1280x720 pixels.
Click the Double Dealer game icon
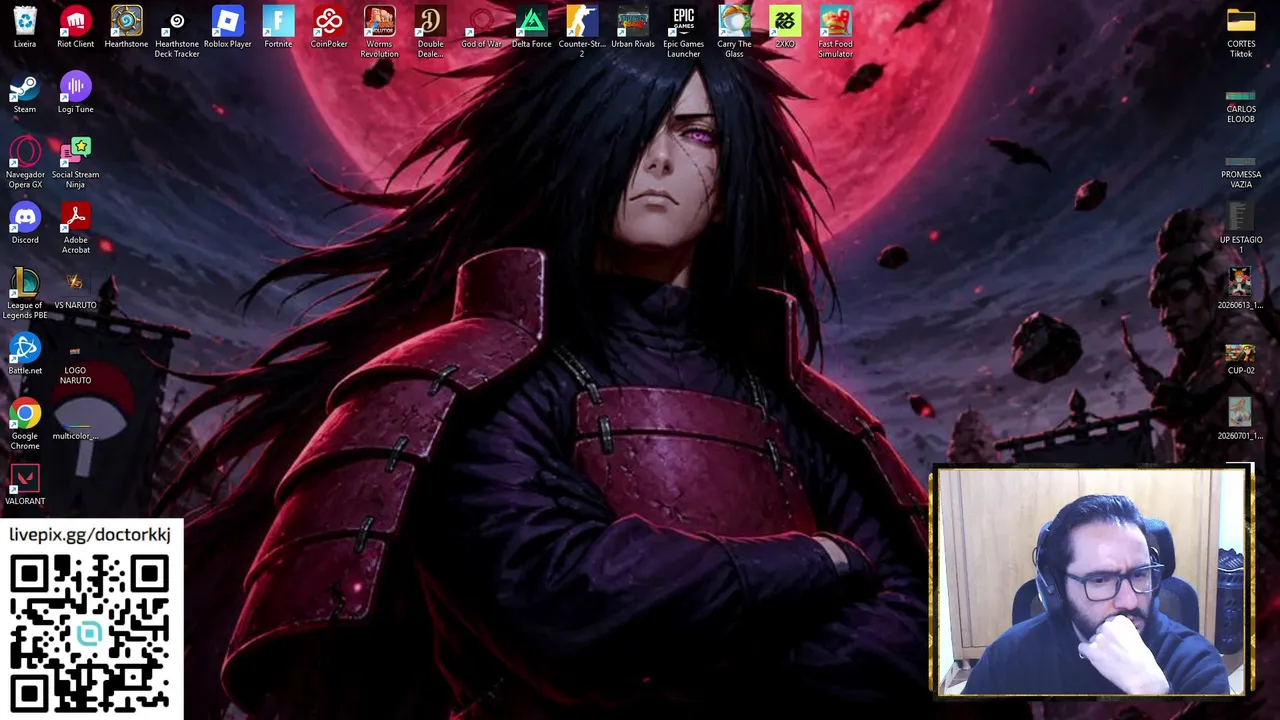coord(430,21)
